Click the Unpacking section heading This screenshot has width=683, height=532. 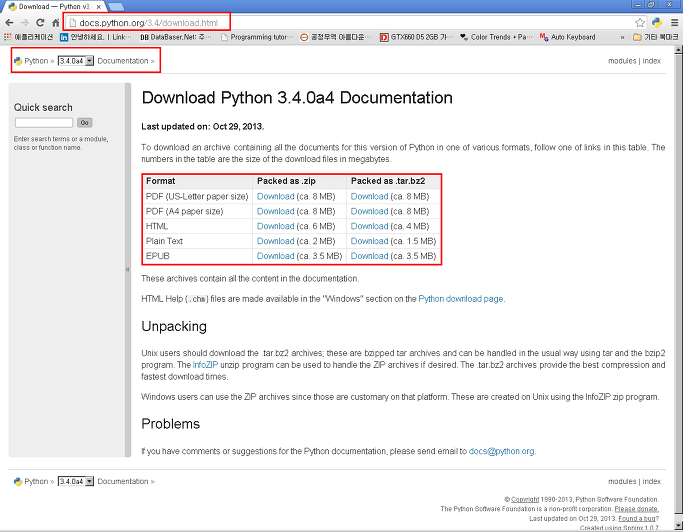[x=174, y=326]
